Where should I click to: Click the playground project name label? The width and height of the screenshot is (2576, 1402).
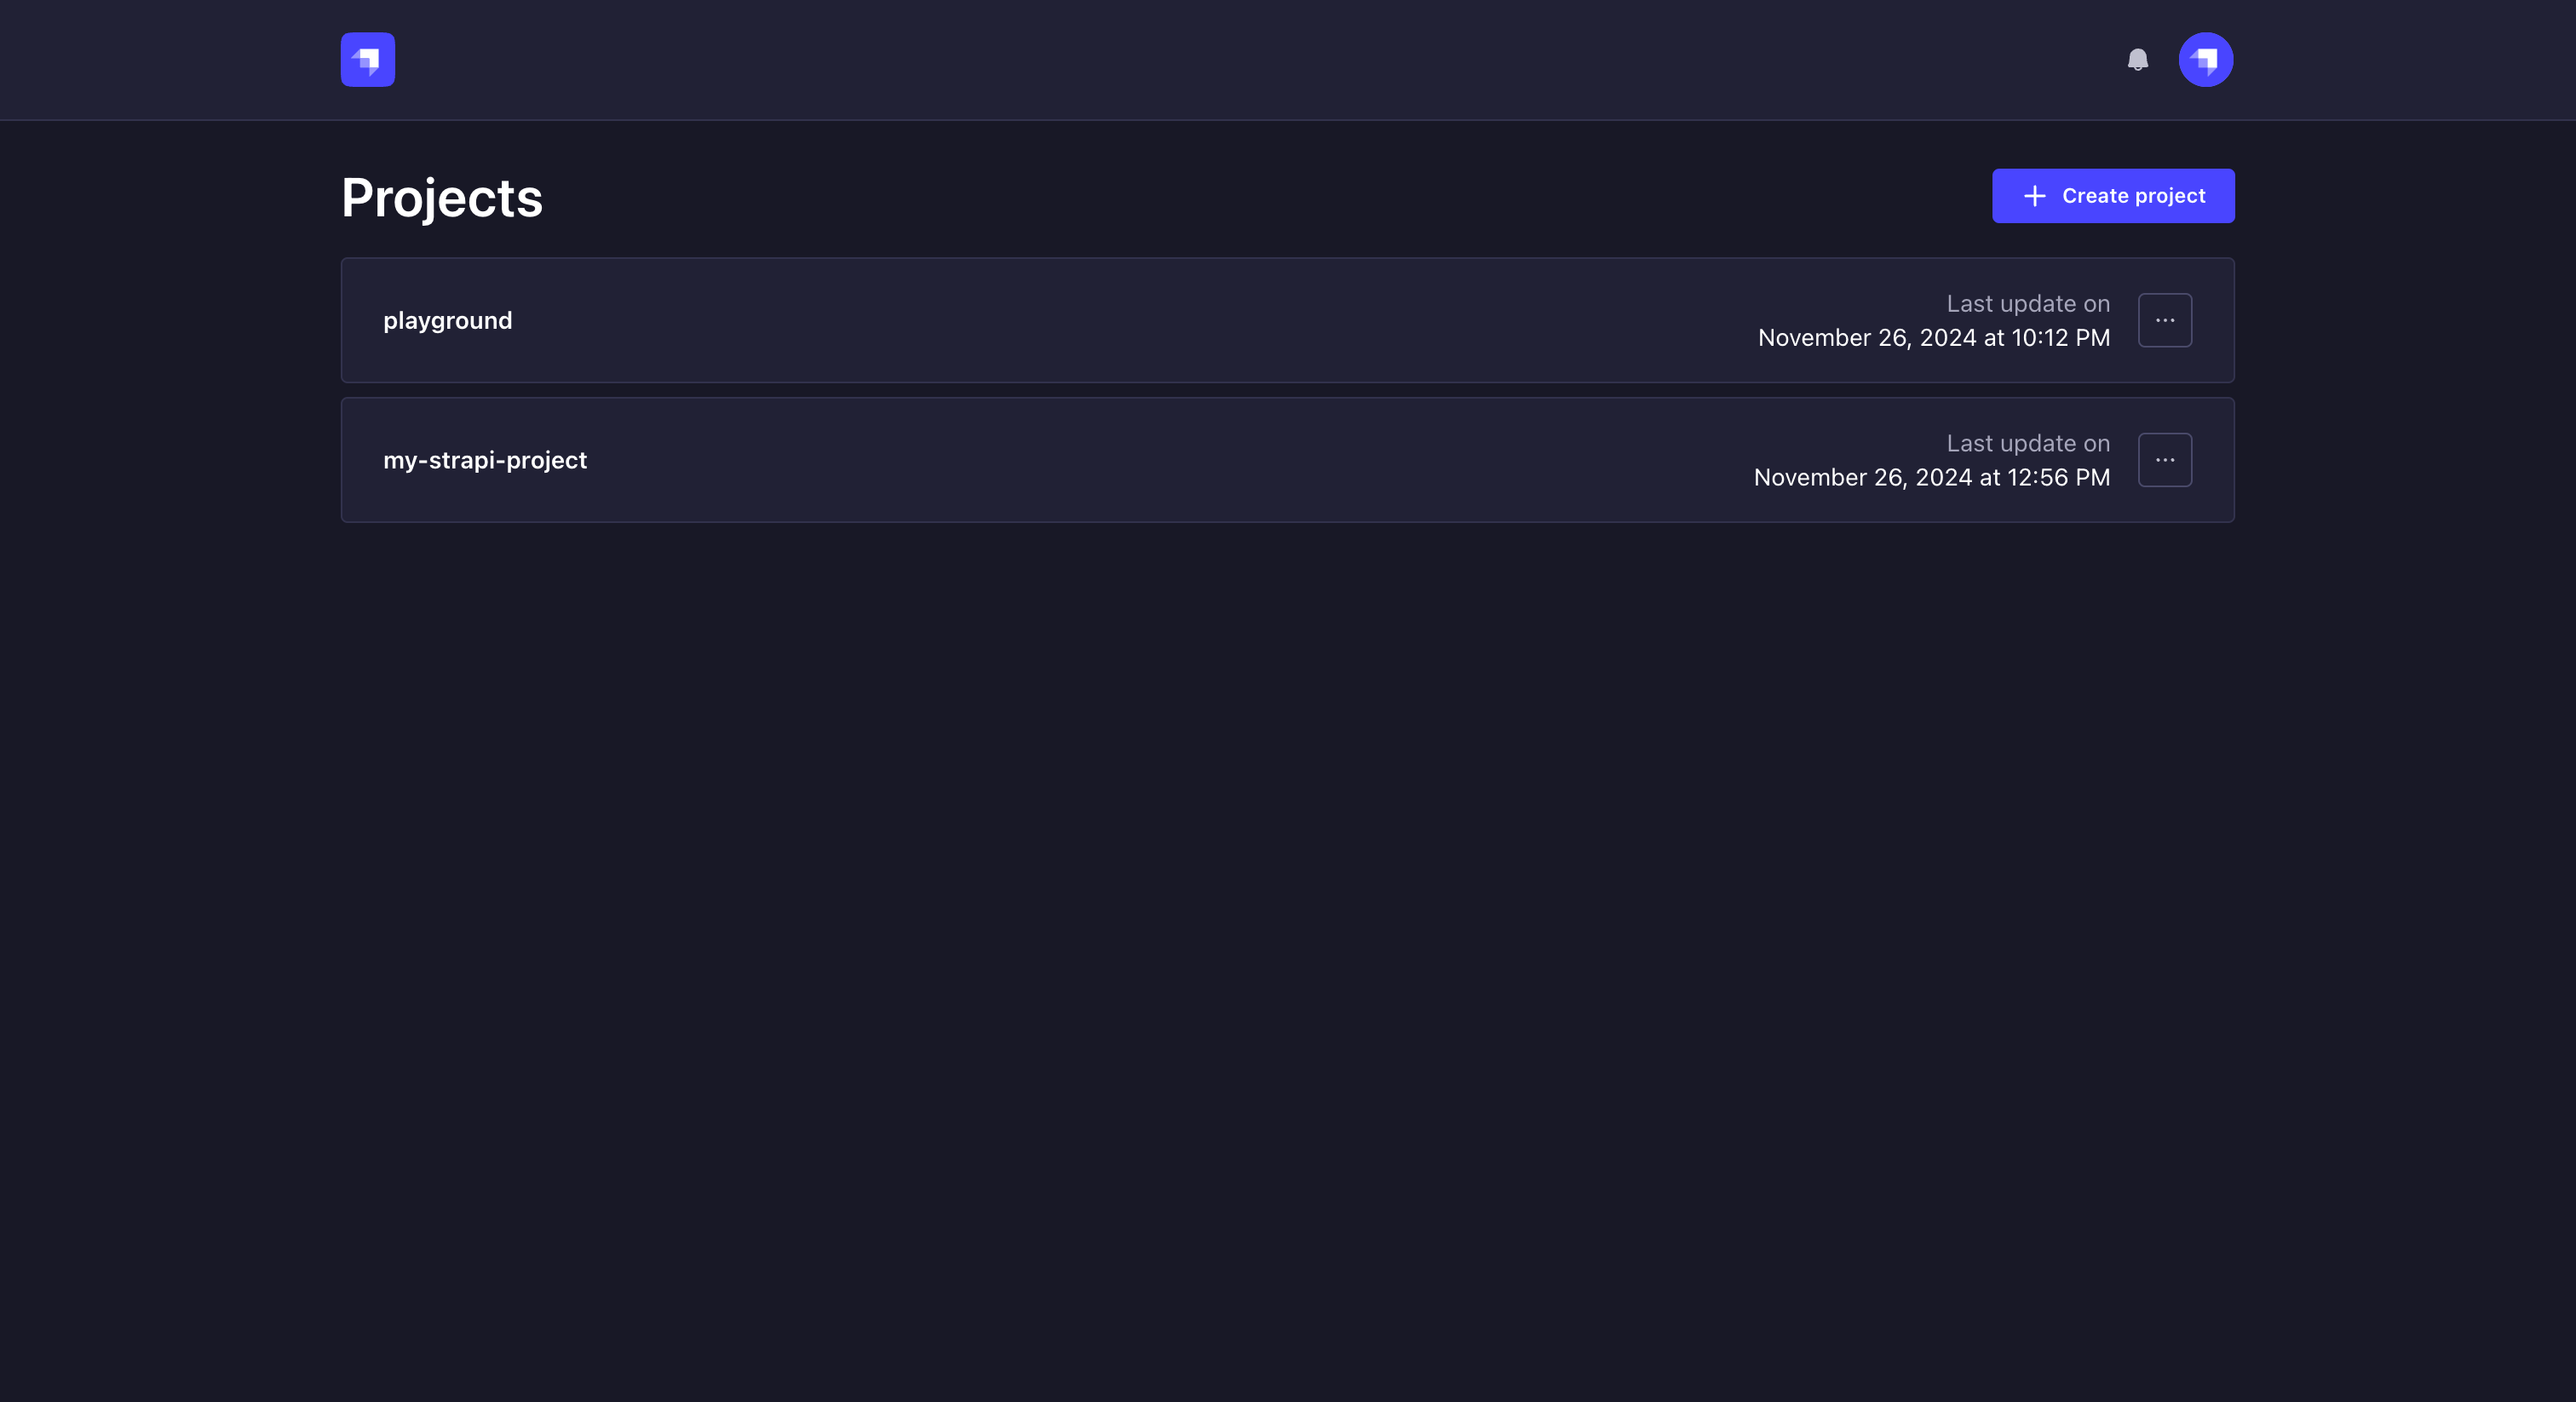click(x=447, y=320)
